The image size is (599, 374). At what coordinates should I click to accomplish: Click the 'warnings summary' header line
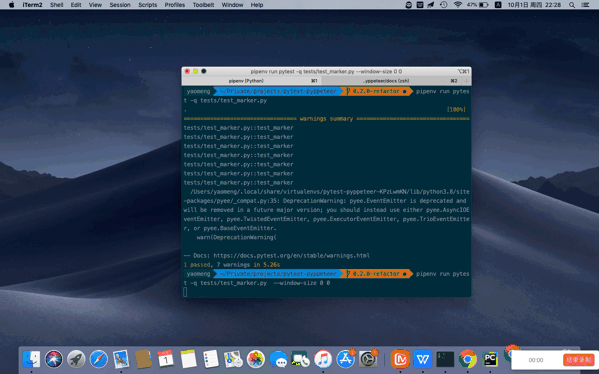(327, 119)
